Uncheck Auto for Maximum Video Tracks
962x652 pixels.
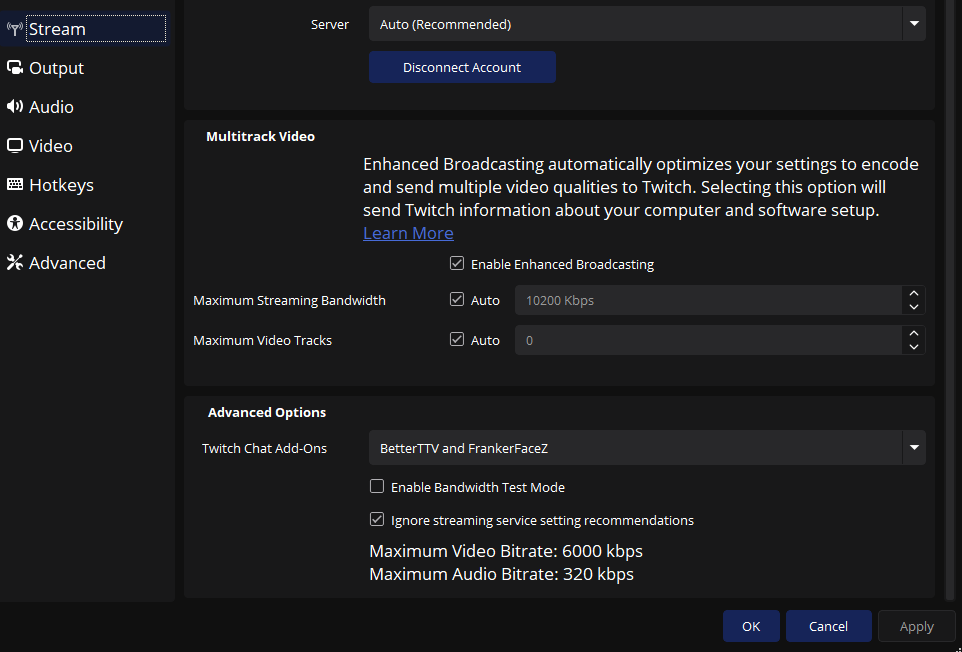pos(456,339)
